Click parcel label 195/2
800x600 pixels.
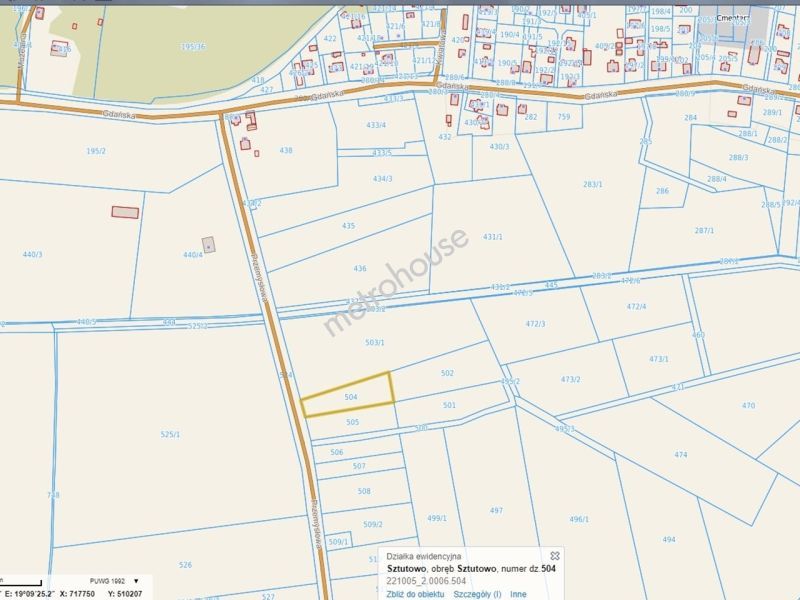pos(96,151)
